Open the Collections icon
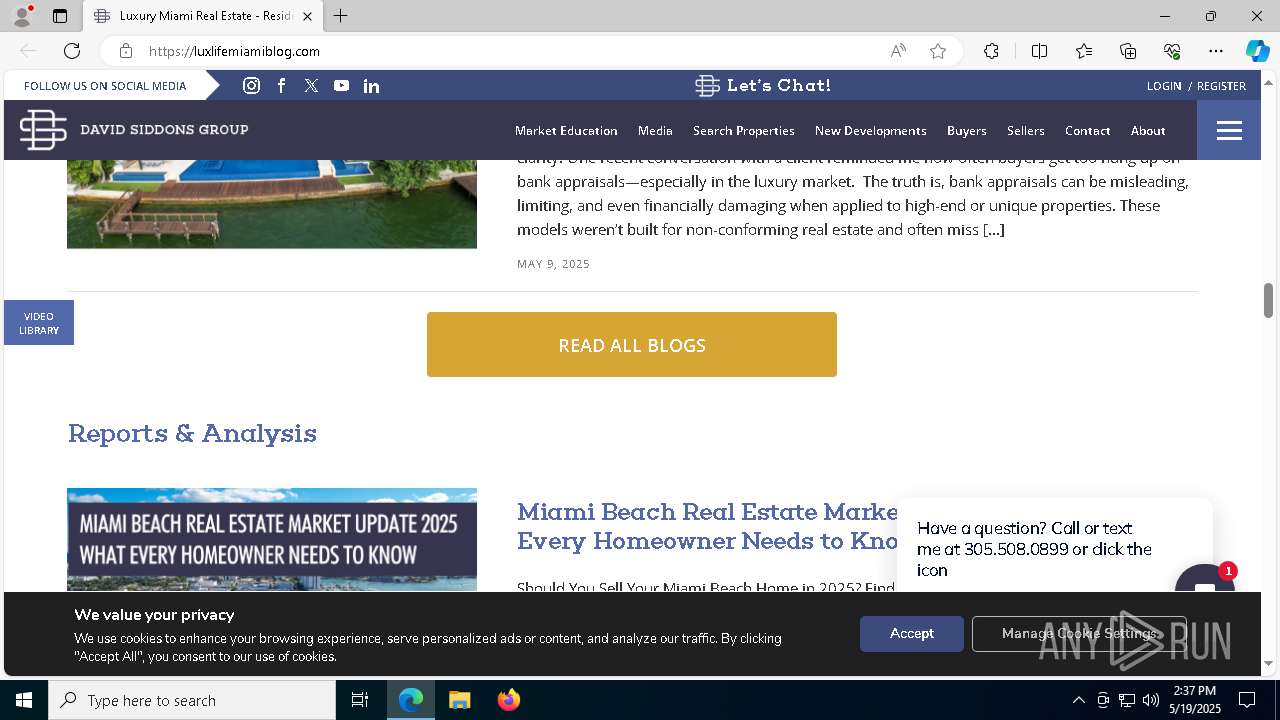The image size is (1280, 720). (x=1128, y=51)
